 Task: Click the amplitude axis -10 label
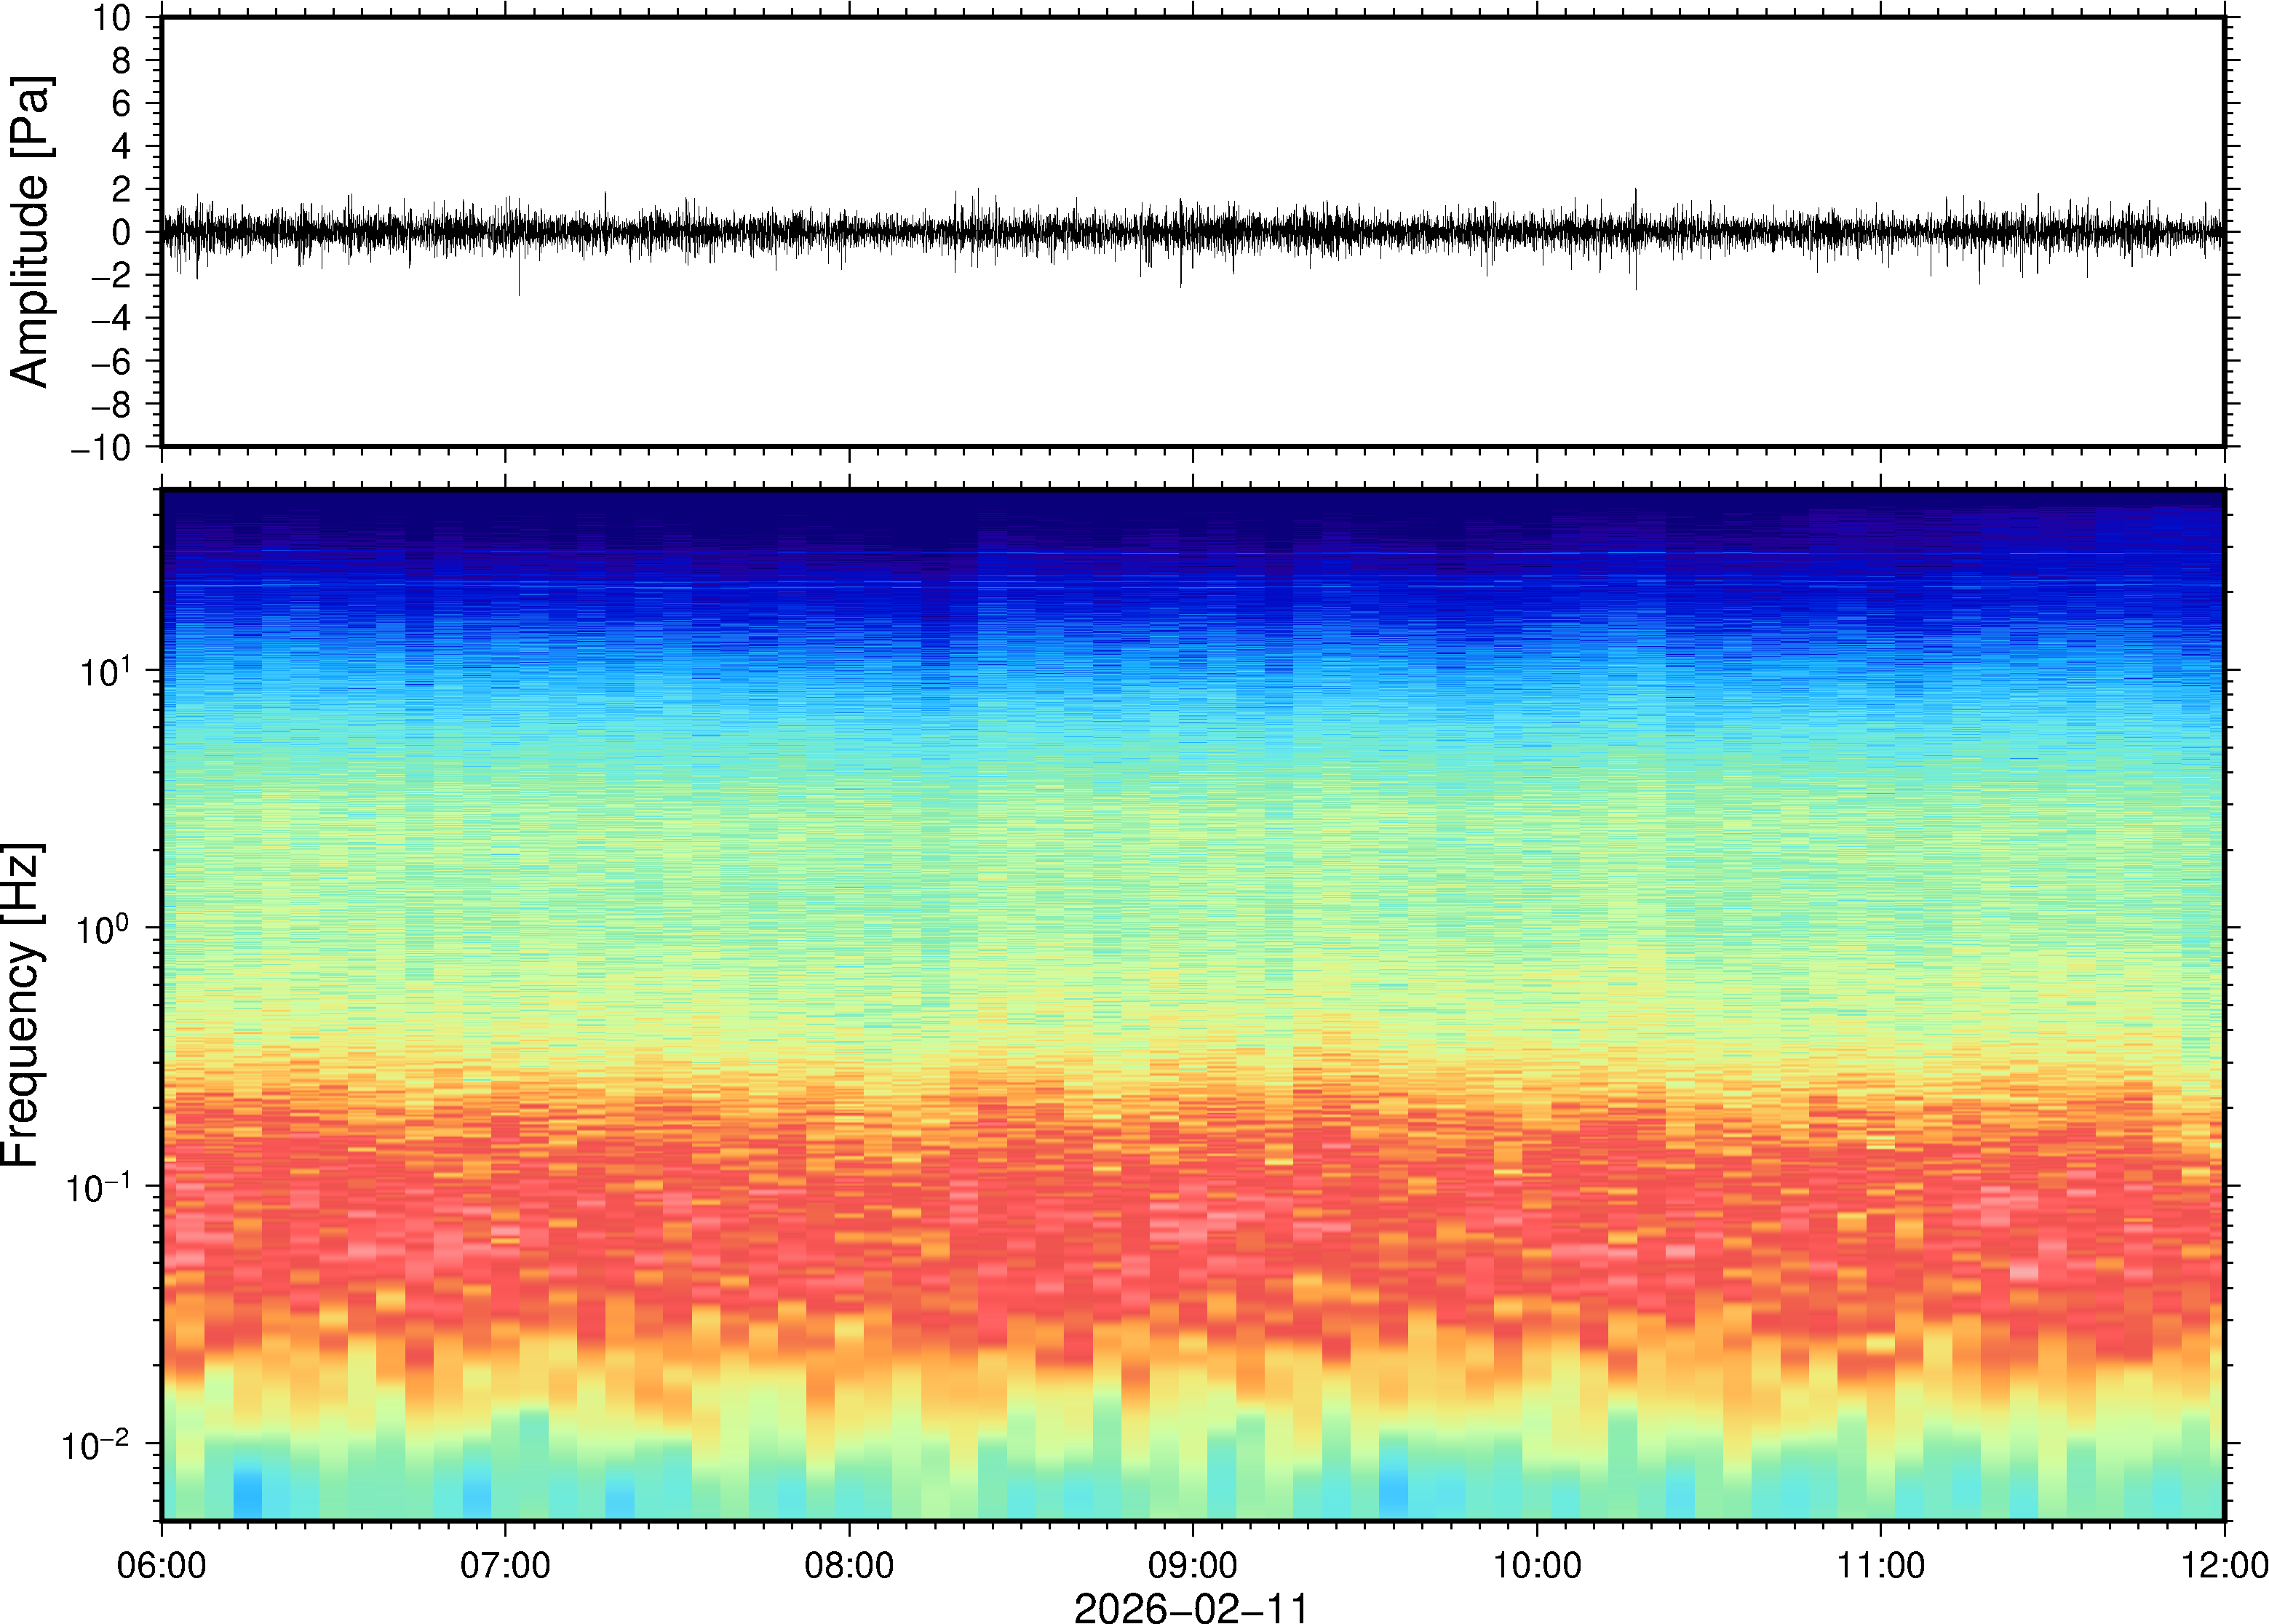(x=101, y=448)
